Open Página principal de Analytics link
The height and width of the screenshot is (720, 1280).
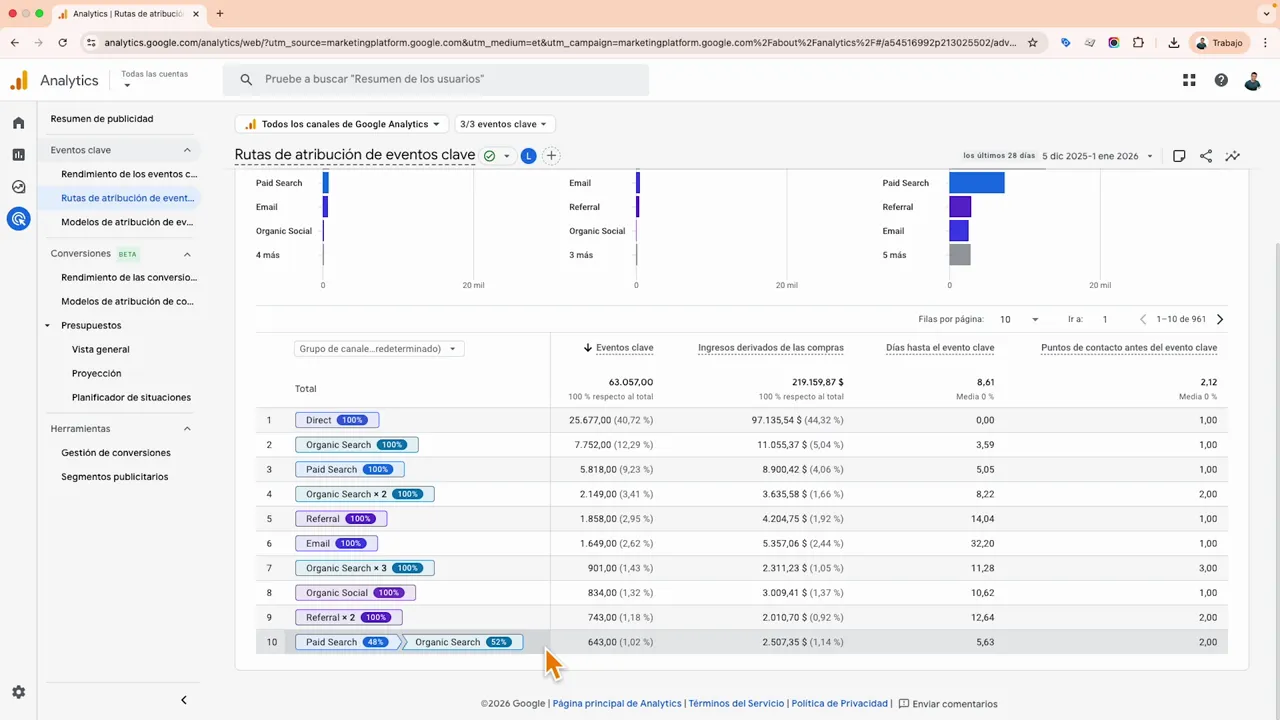click(617, 704)
